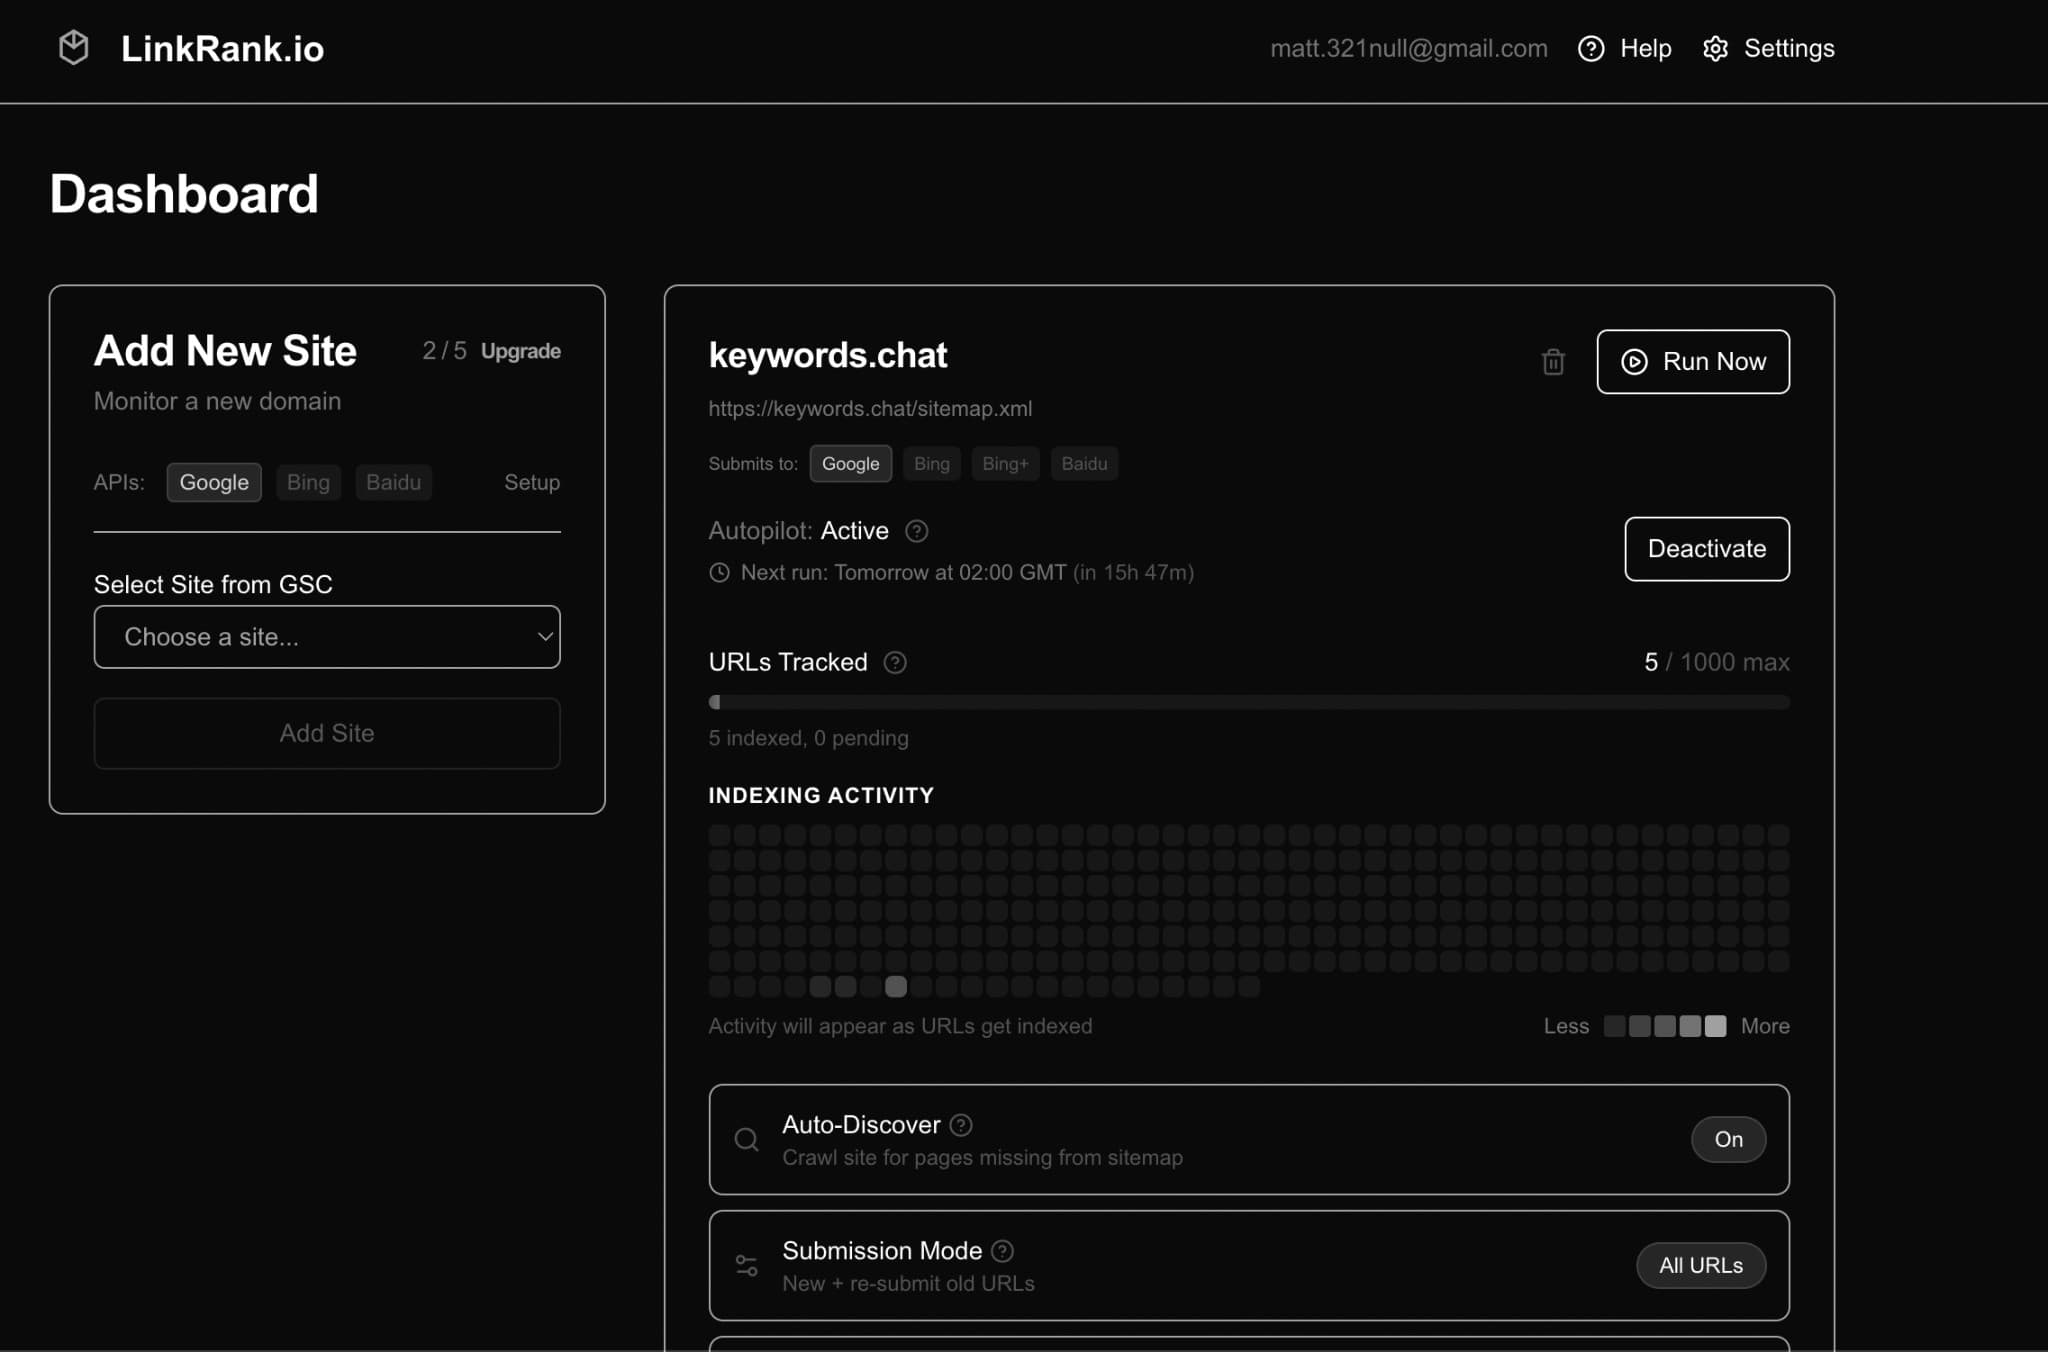2048x1352 pixels.
Task: Click the LinkRank.io cube logo icon
Action: pos(74,46)
